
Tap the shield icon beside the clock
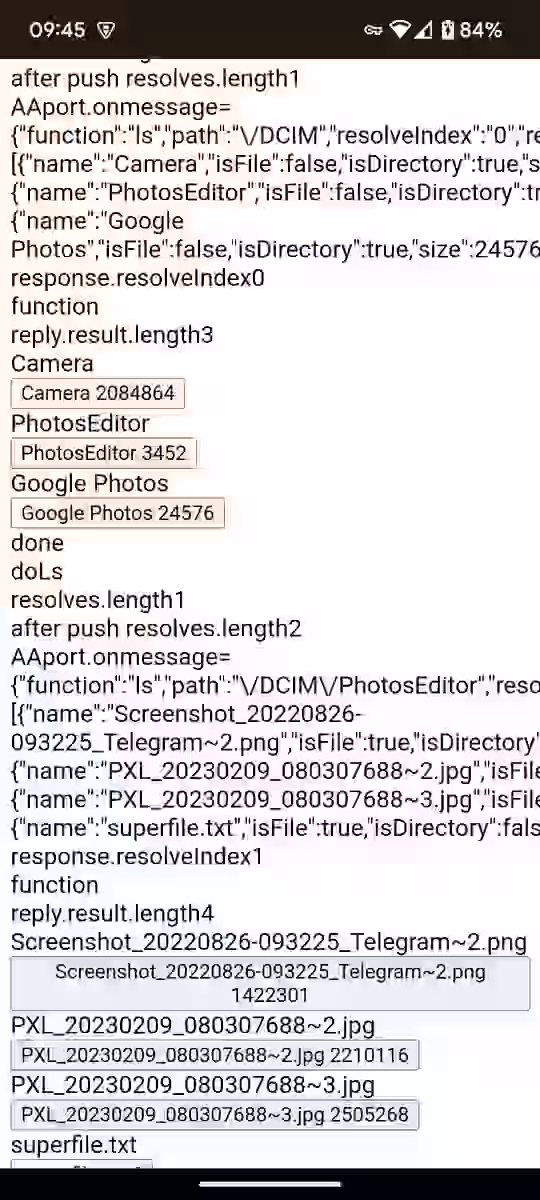[106, 30]
